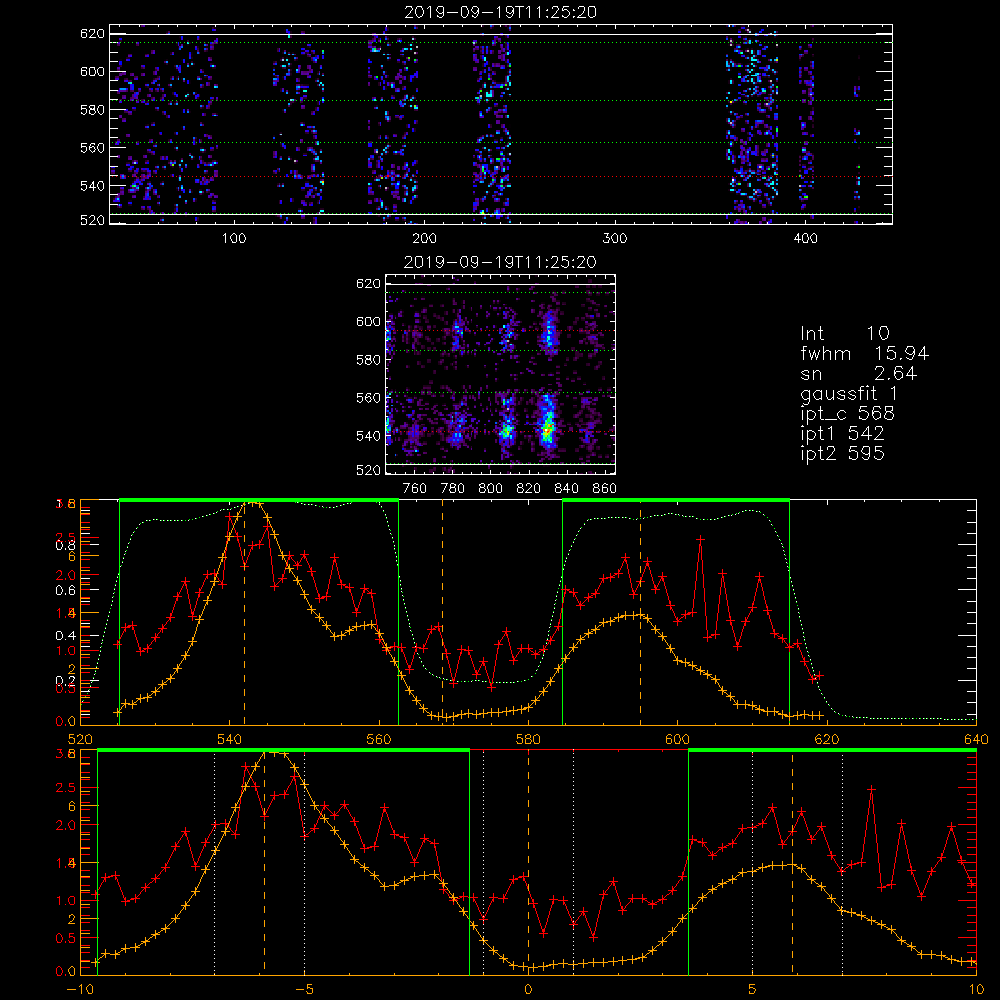Click y-axis label 560 on top plot
Screen dimensions: 1000x1000
pos(92,147)
